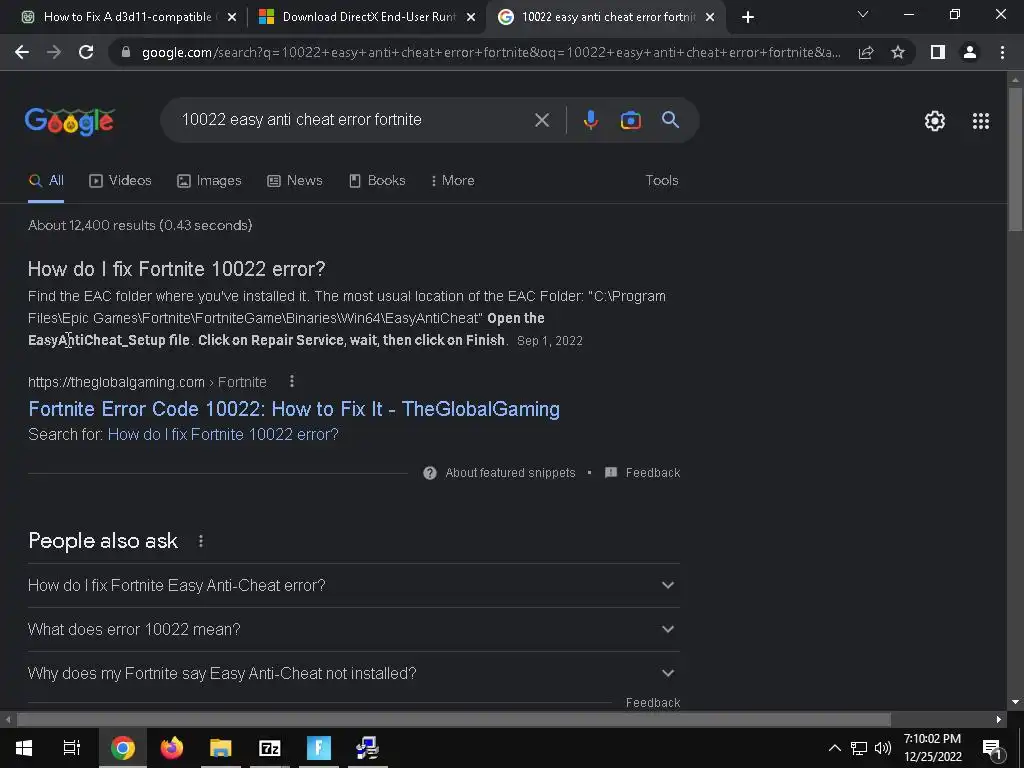Screen dimensions: 1024x768
Task: Open the Chrome profile avatar menu
Action: point(970,52)
